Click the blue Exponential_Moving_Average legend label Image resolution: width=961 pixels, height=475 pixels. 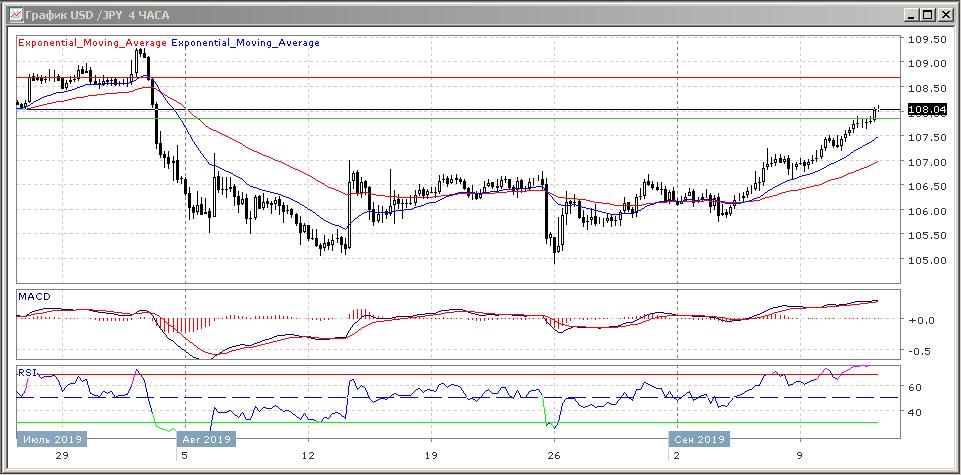[246, 43]
